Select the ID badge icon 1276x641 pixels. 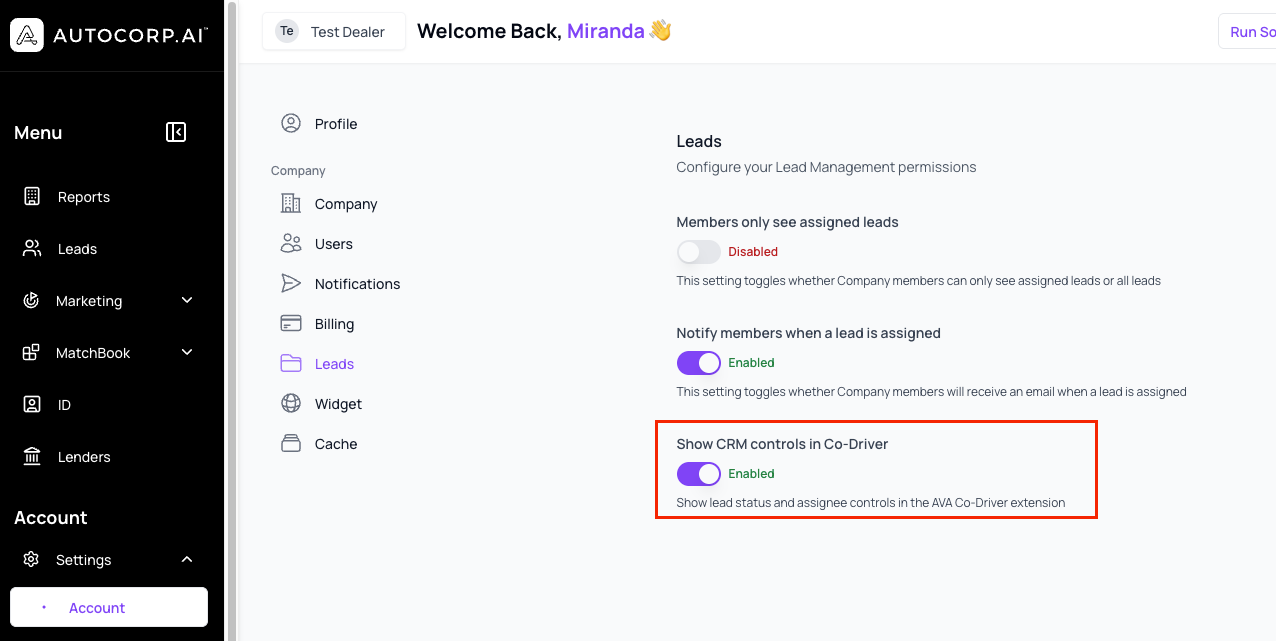tap(32, 405)
